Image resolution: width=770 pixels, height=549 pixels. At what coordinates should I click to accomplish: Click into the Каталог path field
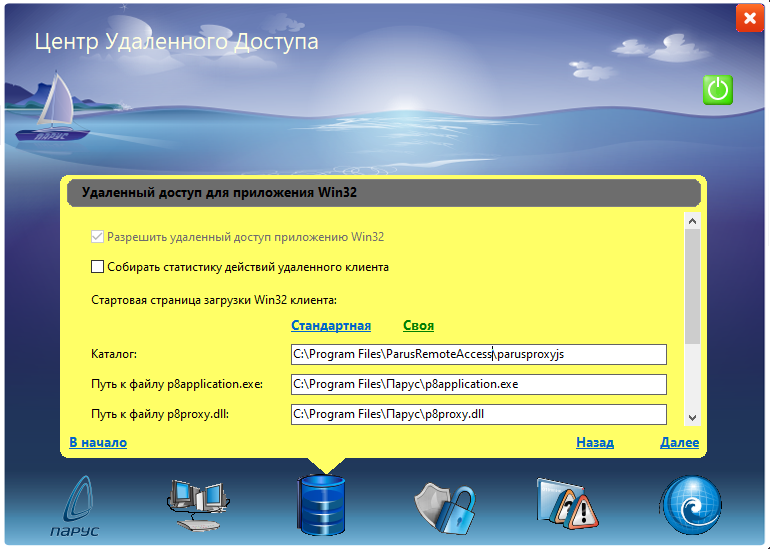pos(479,354)
